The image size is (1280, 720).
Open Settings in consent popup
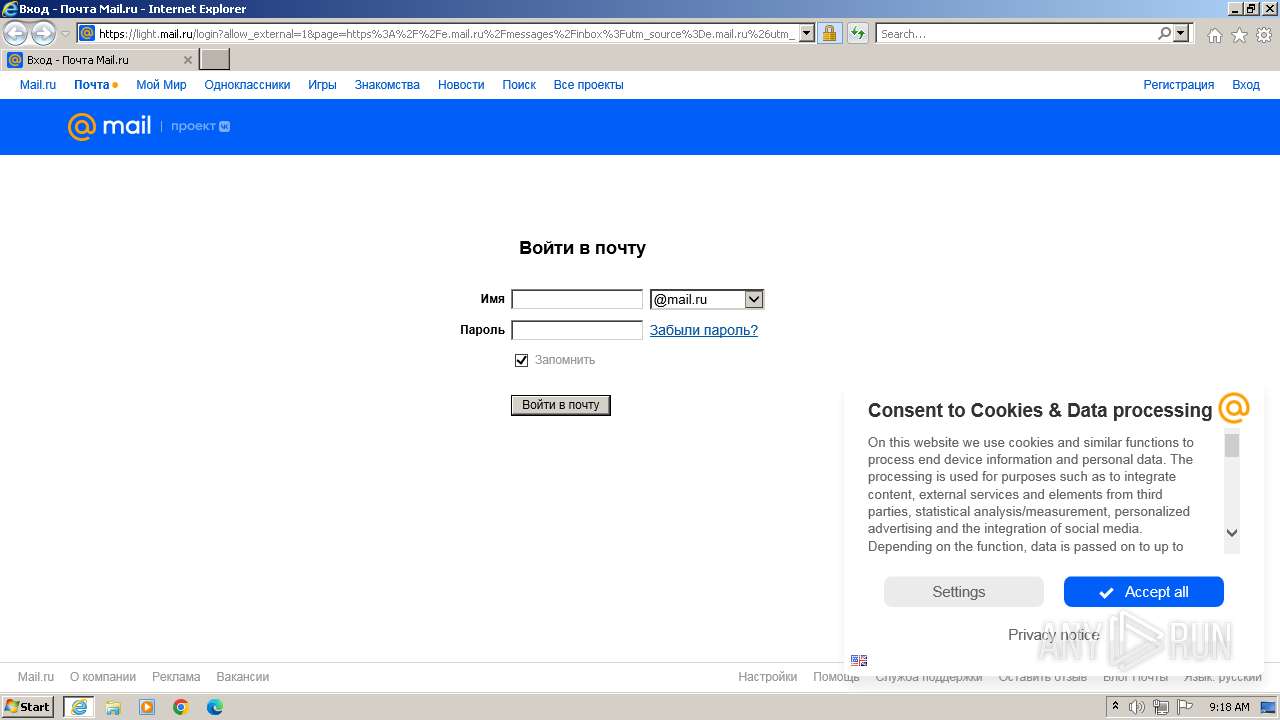(x=964, y=592)
